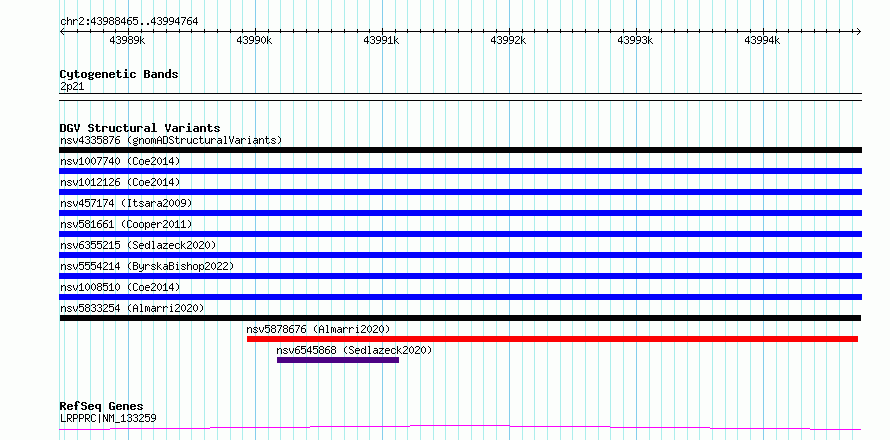Click the blue nsv1007740 variant bar
The width and height of the screenshot is (890, 440).
460,171
